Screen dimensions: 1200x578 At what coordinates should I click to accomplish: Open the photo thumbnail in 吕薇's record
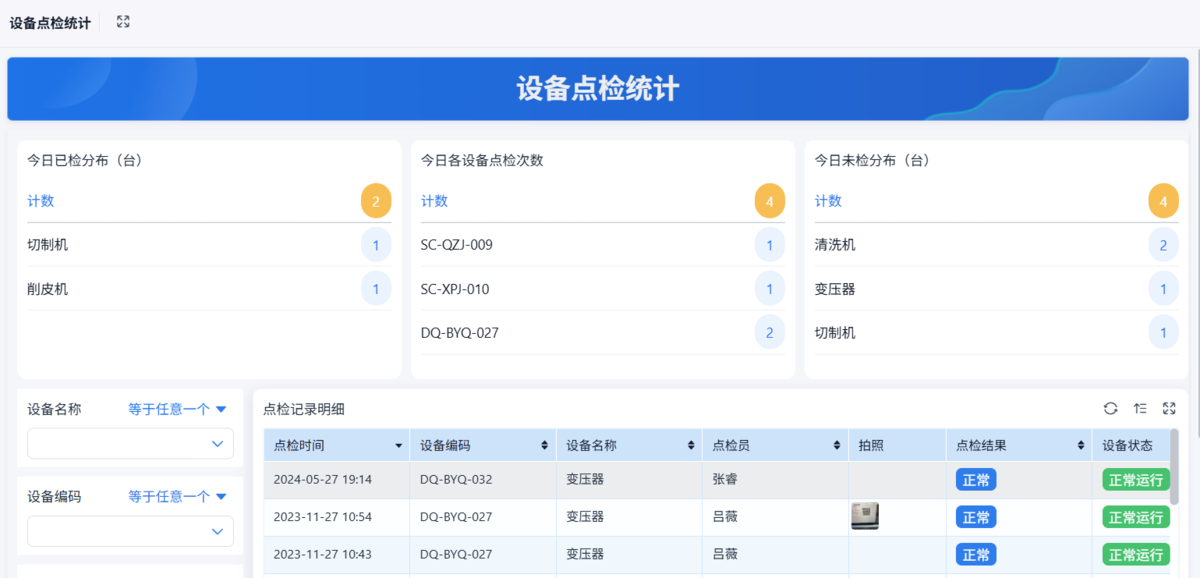tap(864, 516)
